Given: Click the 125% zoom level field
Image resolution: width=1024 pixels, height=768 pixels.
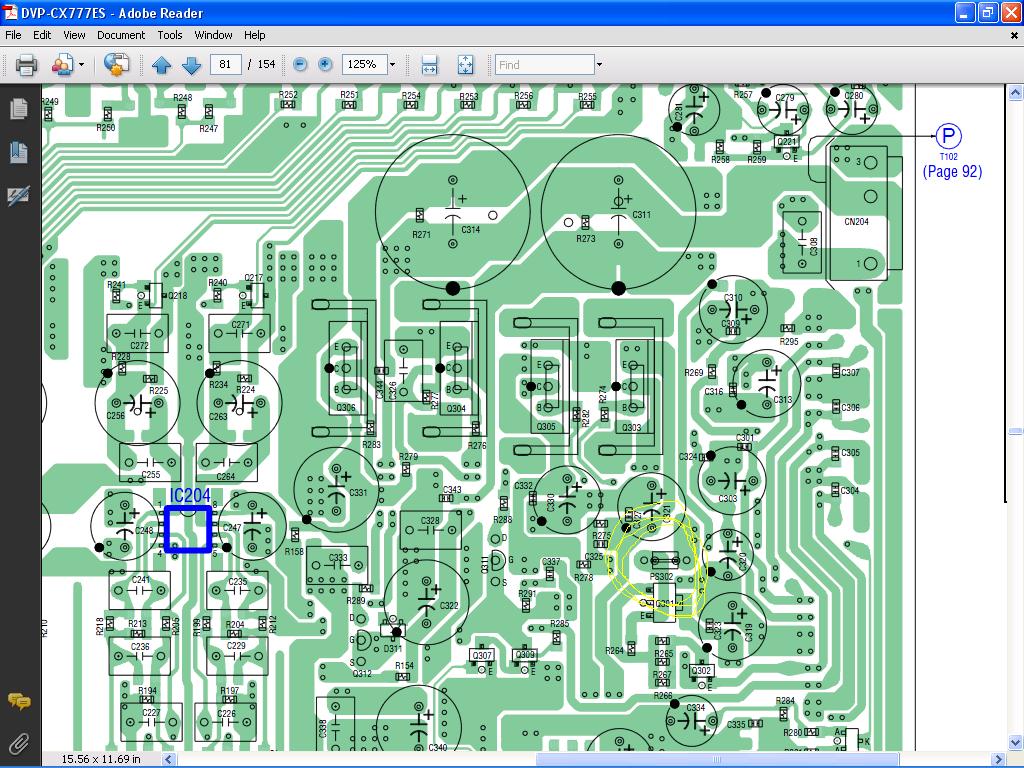Looking at the screenshot, I should [x=364, y=64].
